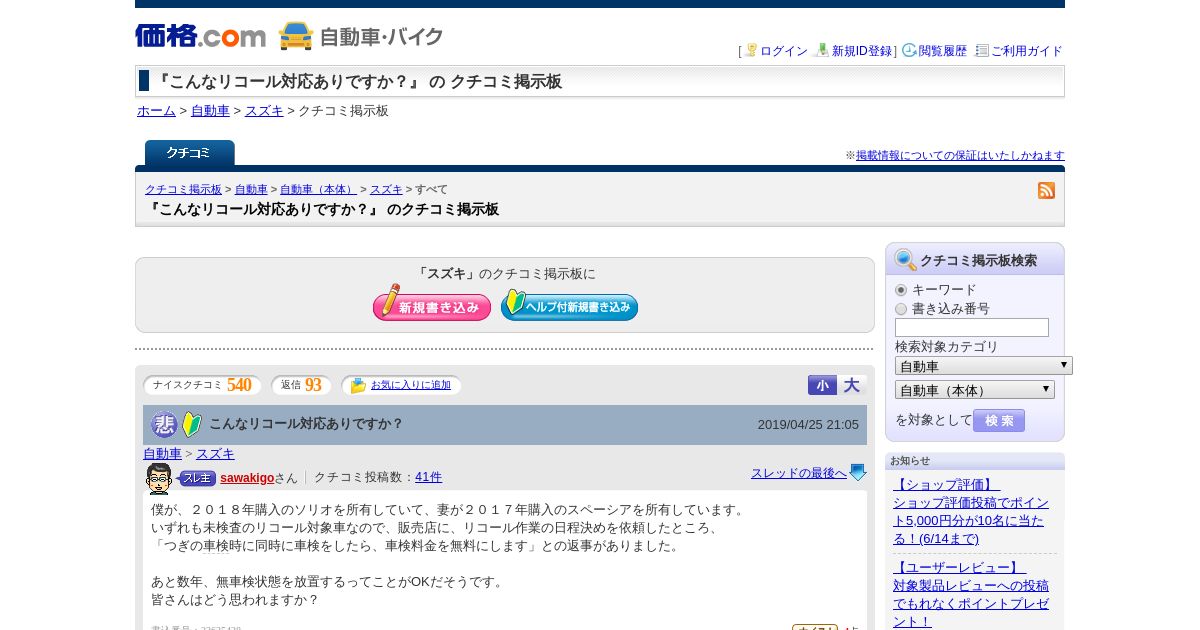Click the 新規ID登録 link

coord(862,51)
